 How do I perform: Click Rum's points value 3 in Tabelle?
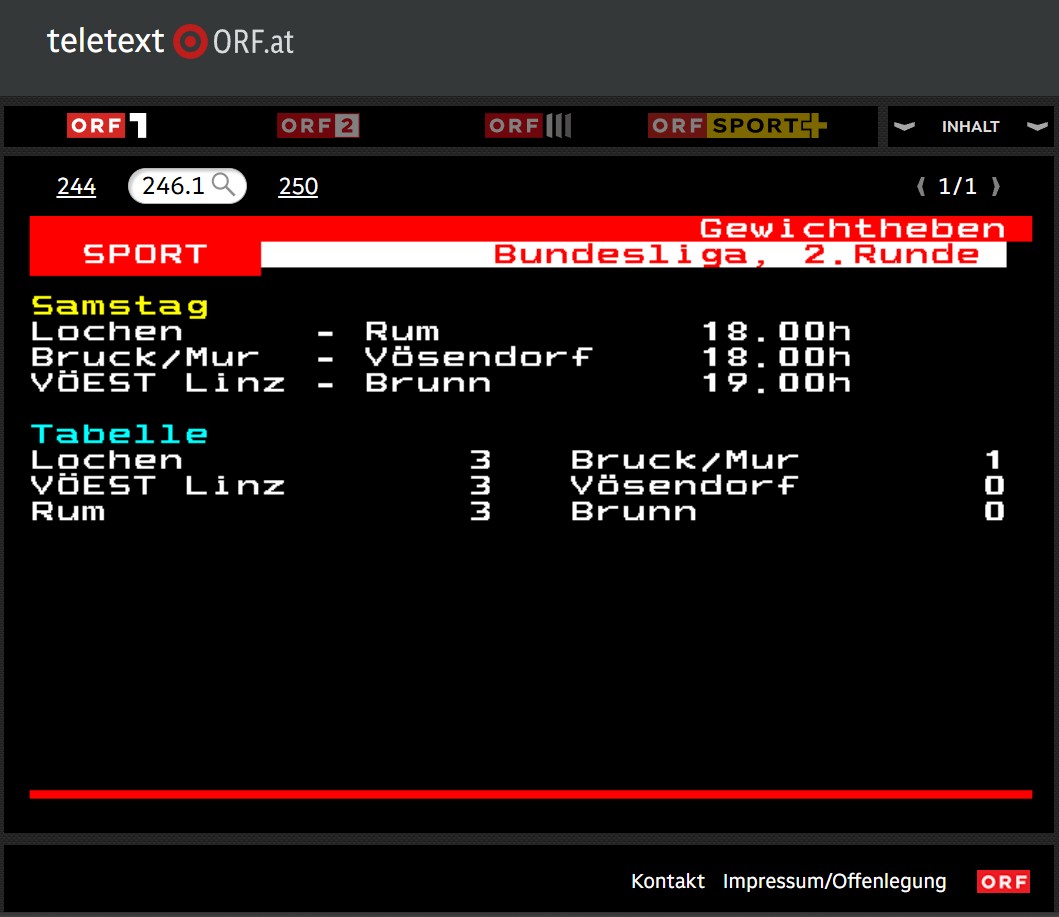click(x=480, y=511)
